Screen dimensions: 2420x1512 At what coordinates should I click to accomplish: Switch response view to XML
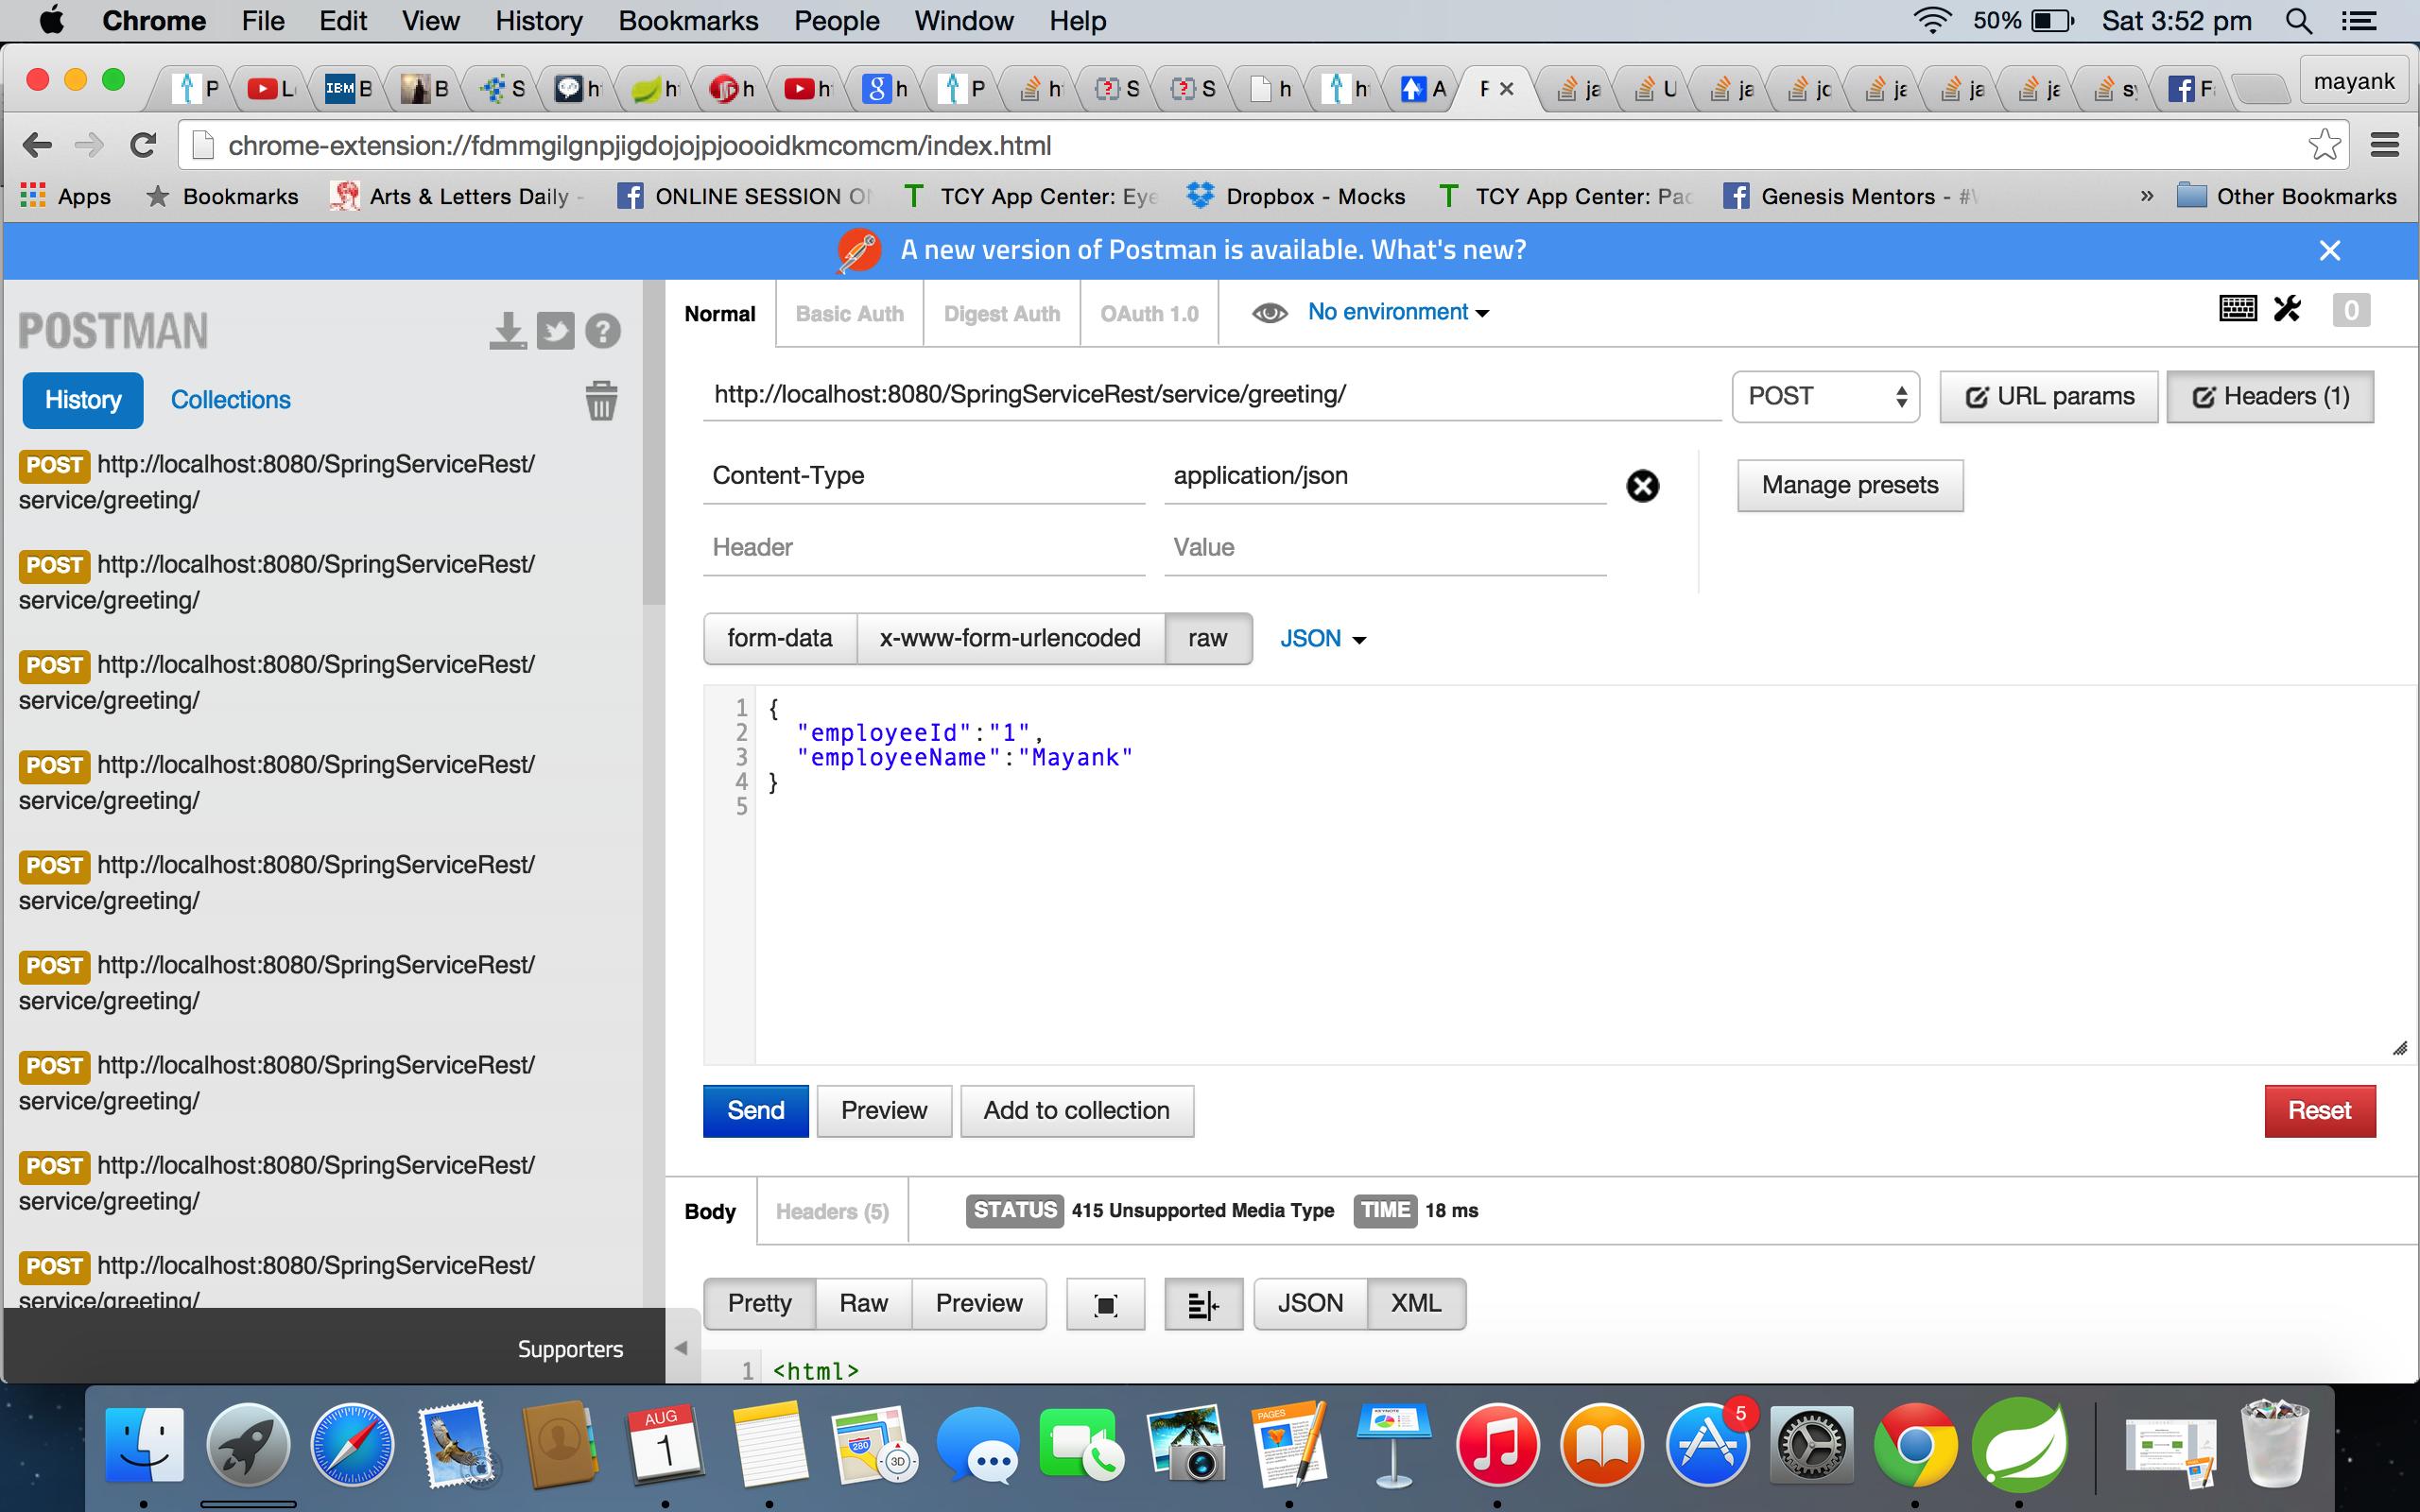[x=1416, y=1303]
